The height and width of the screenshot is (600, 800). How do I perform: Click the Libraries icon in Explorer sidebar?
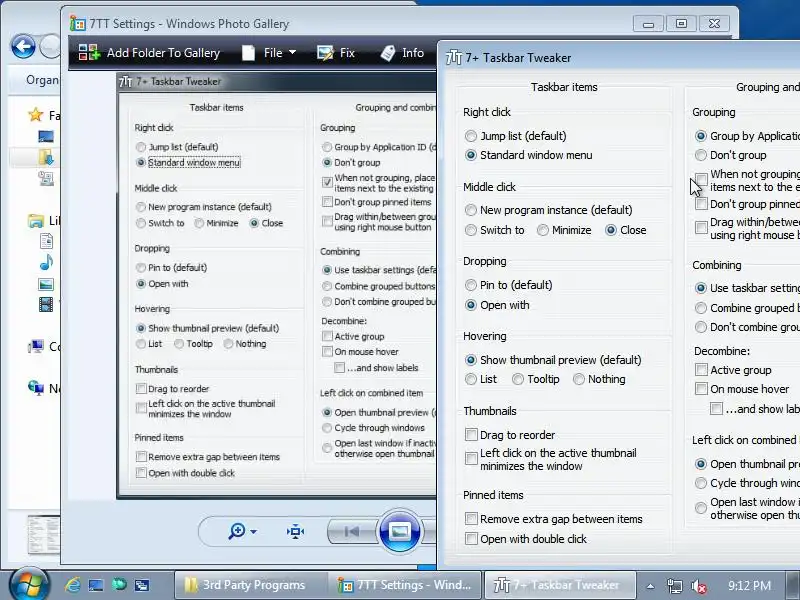pos(36,220)
